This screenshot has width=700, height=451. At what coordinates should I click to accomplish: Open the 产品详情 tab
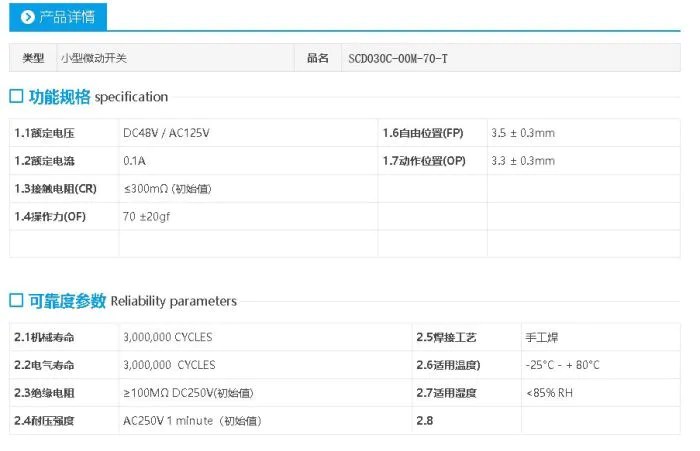click(58, 17)
